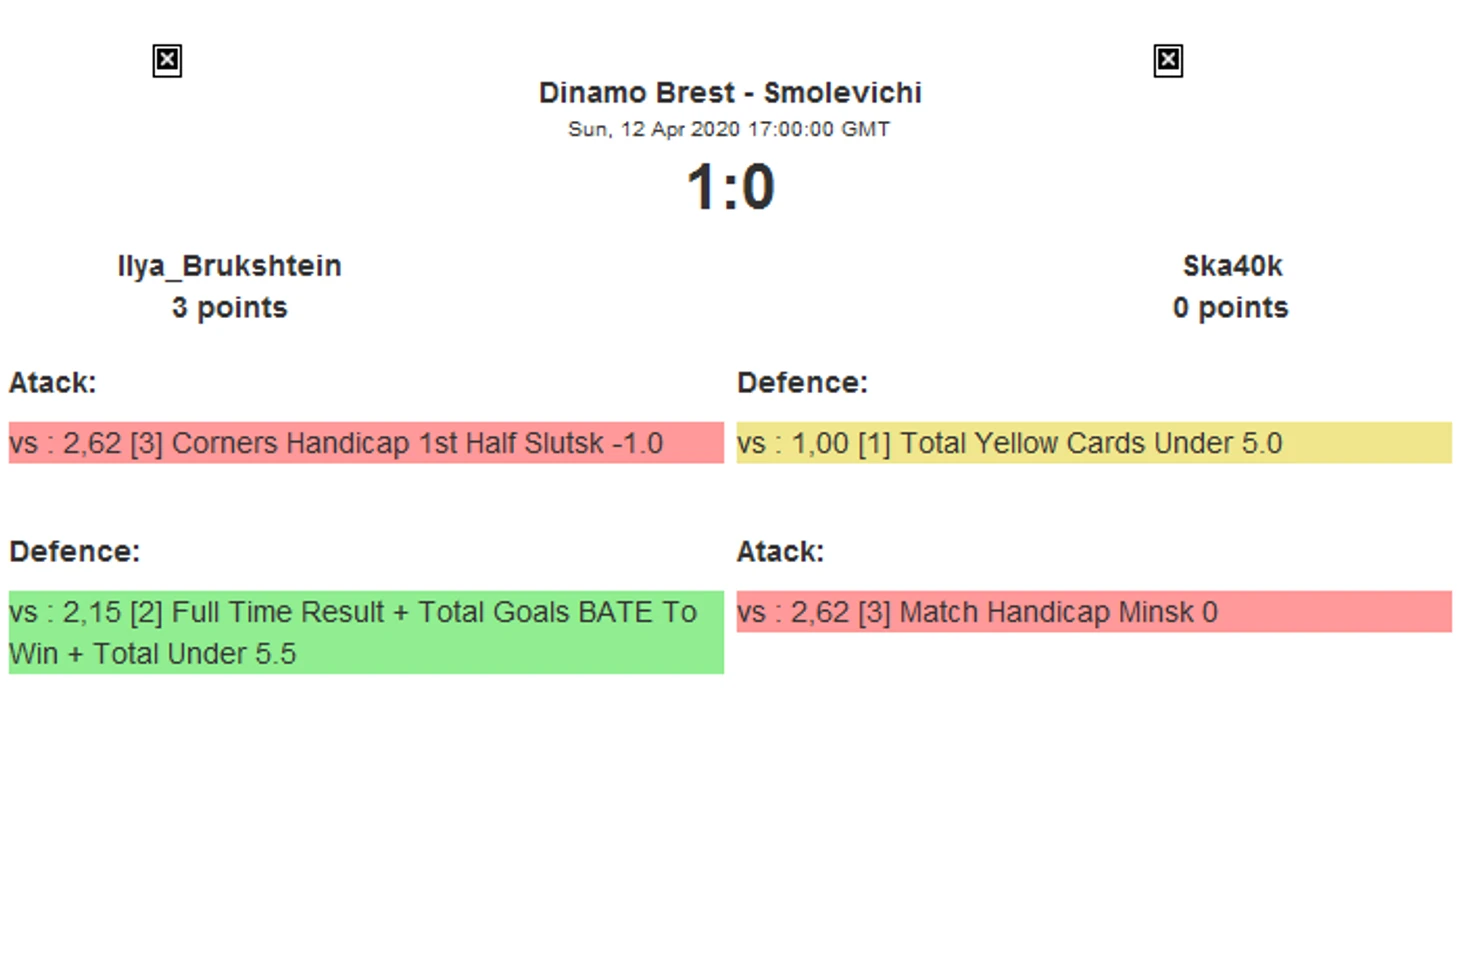Screen dimensions: 1460x959
Task: Click the right column Defence heading
Action: pyautogui.click(x=802, y=383)
